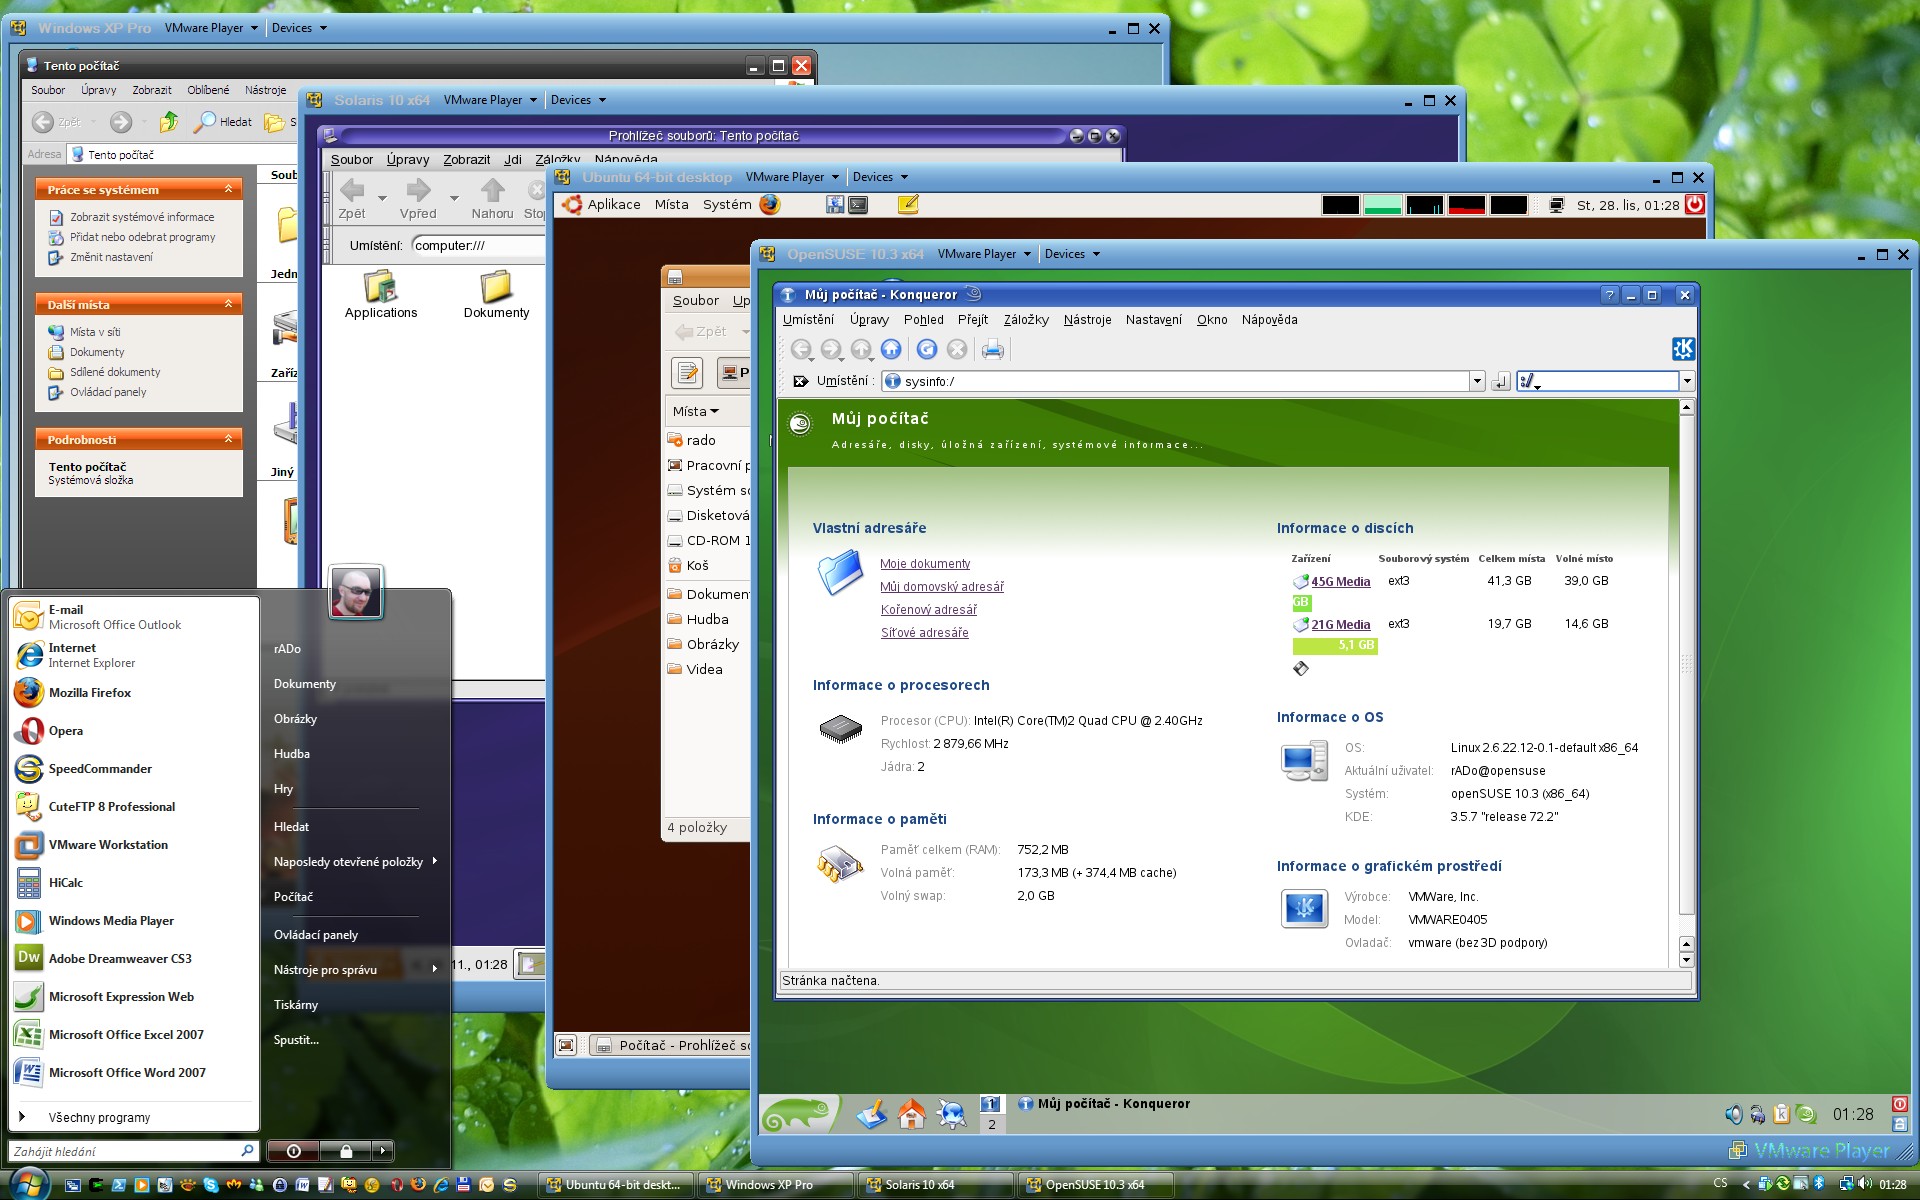The height and width of the screenshot is (1200, 1920).
Task: Open Záložky menu in Konqueror
Action: coord(1026,320)
